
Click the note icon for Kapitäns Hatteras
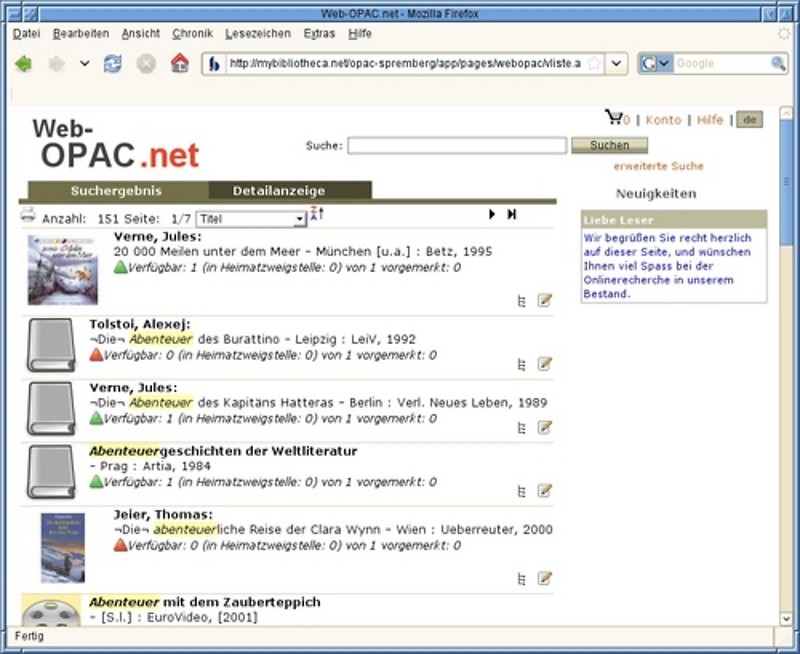(x=545, y=427)
